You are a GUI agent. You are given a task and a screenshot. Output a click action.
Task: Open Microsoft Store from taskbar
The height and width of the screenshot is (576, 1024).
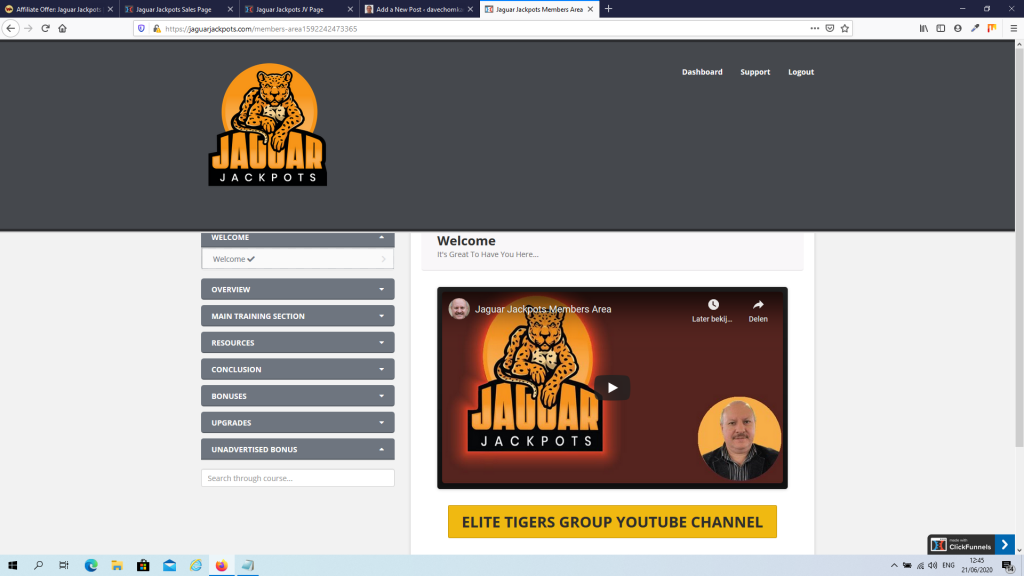click(143, 566)
